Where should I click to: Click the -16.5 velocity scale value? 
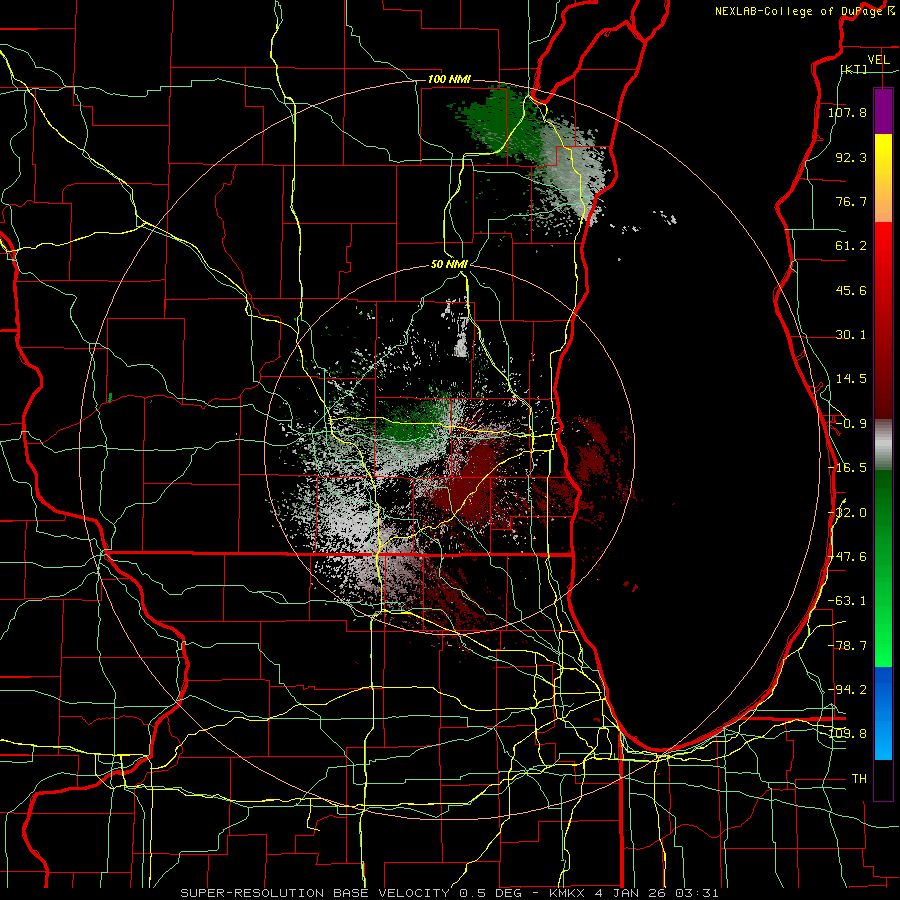[847, 468]
